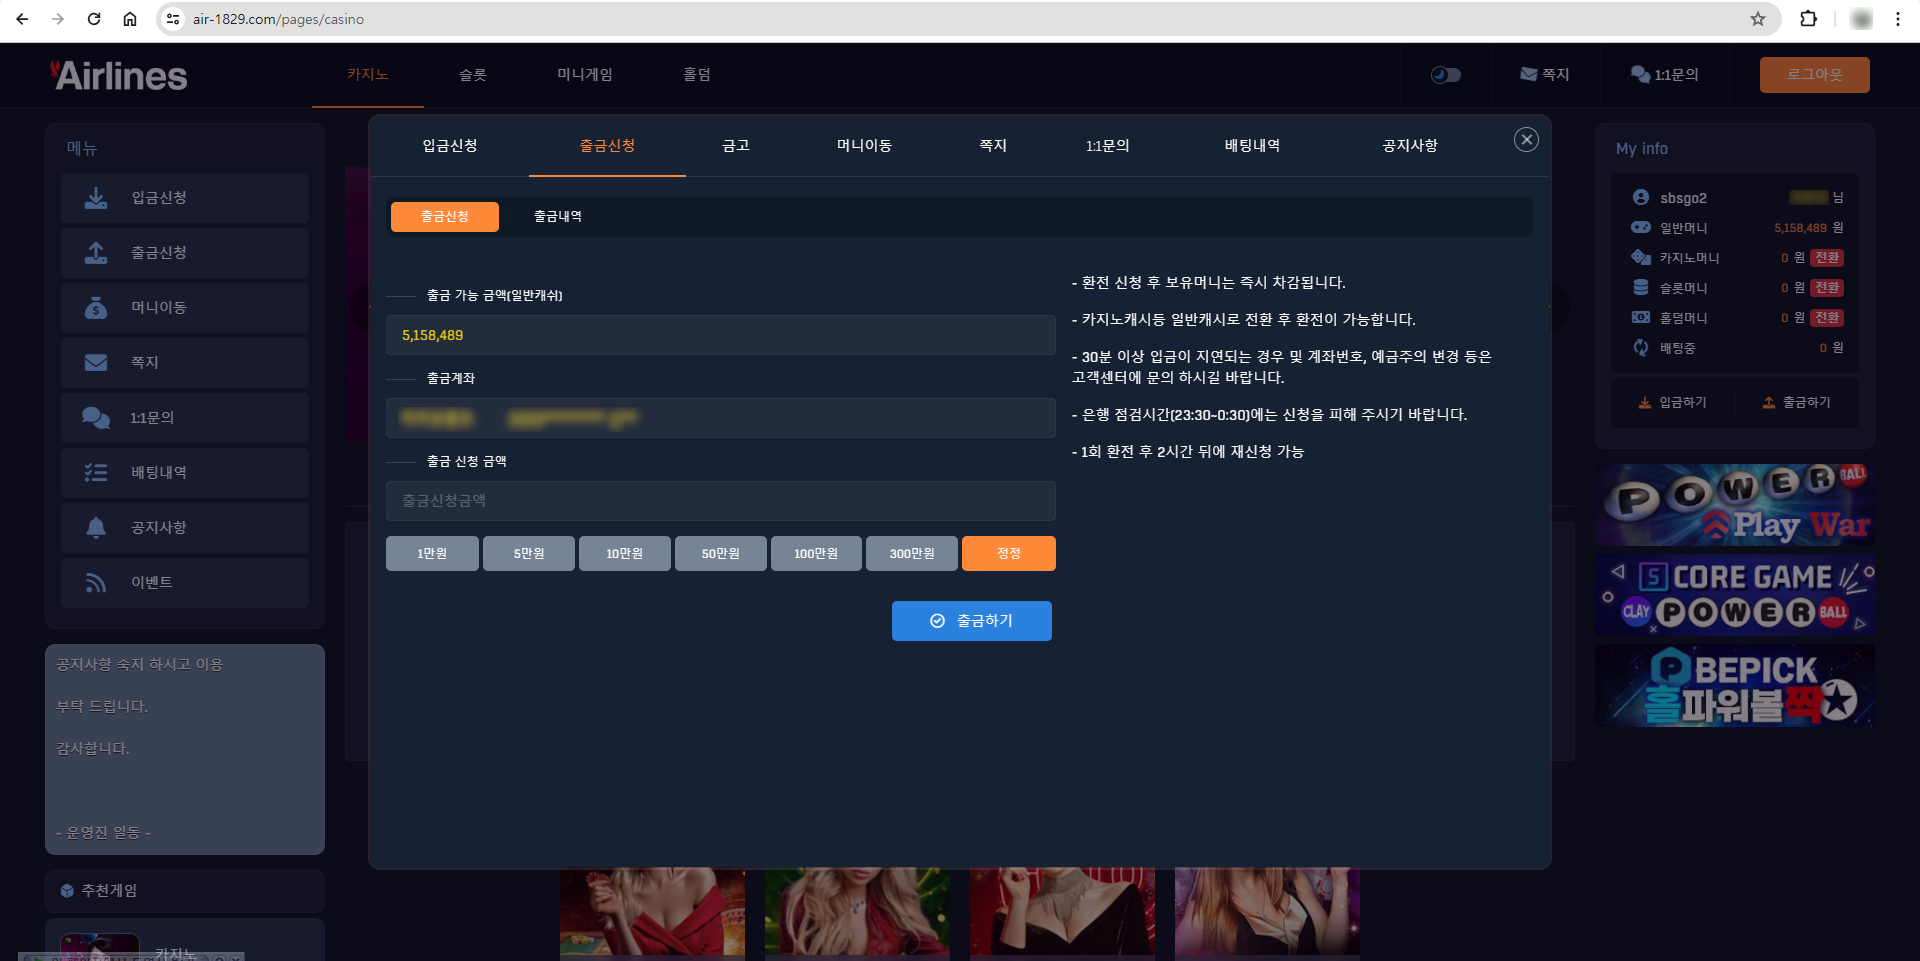Convert 카지노머니 with its 전환 button
The image size is (1920, 961).
pos(1827,258)
